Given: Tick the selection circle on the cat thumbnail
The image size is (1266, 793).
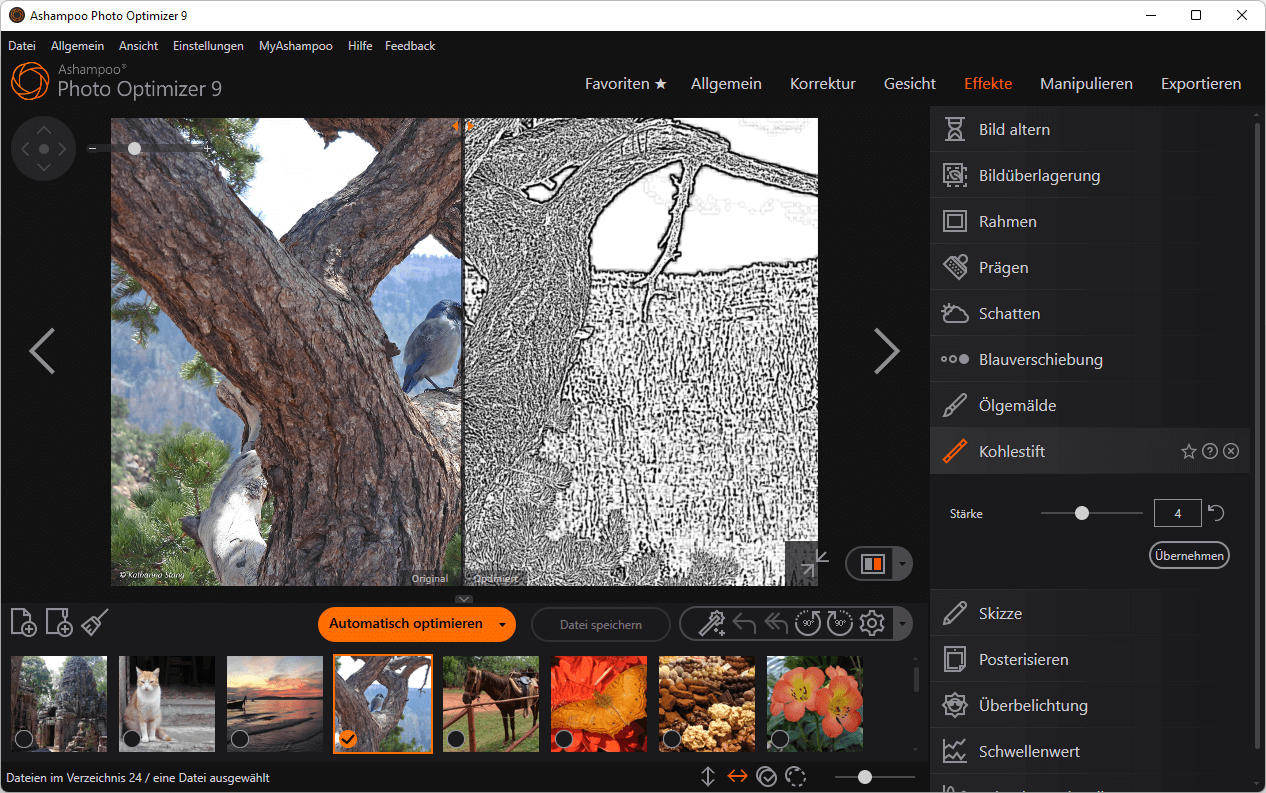Looking at the screenshot, I should tap(132, 739).
